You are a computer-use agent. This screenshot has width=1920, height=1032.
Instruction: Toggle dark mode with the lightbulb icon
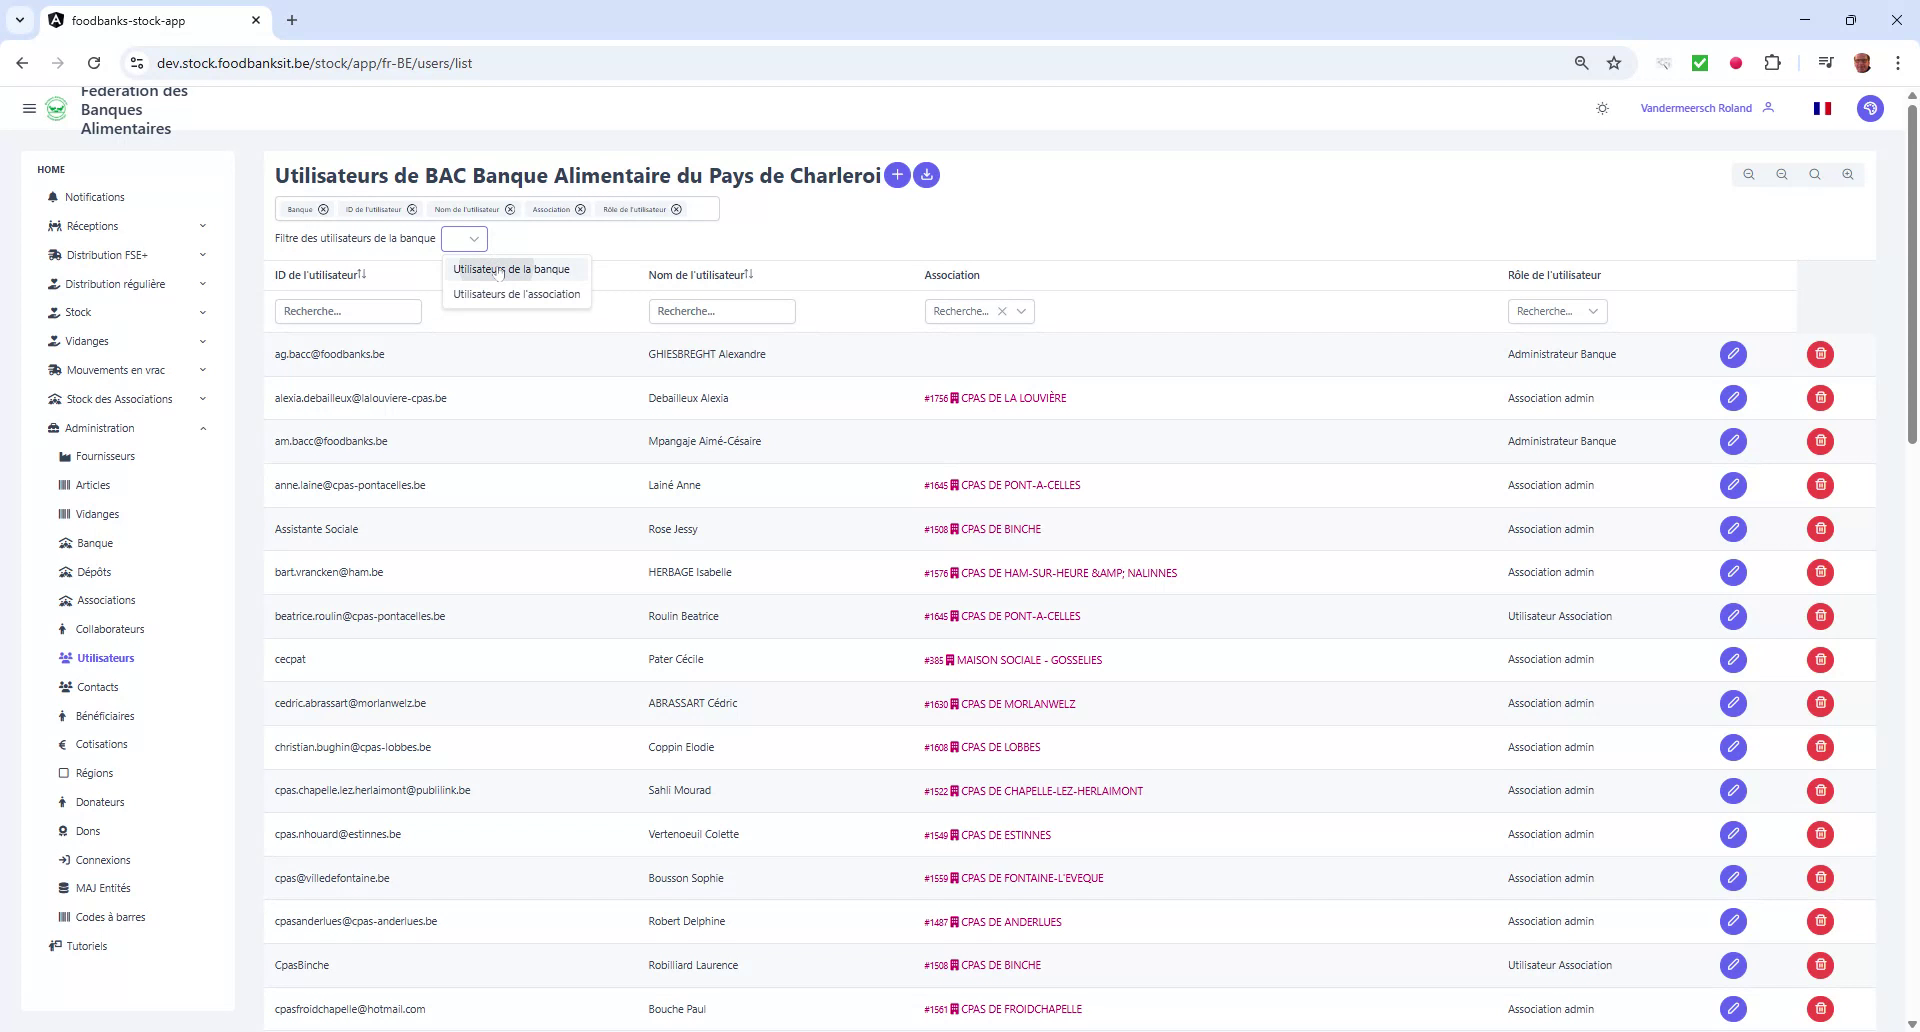click(x=1602, y=108)
